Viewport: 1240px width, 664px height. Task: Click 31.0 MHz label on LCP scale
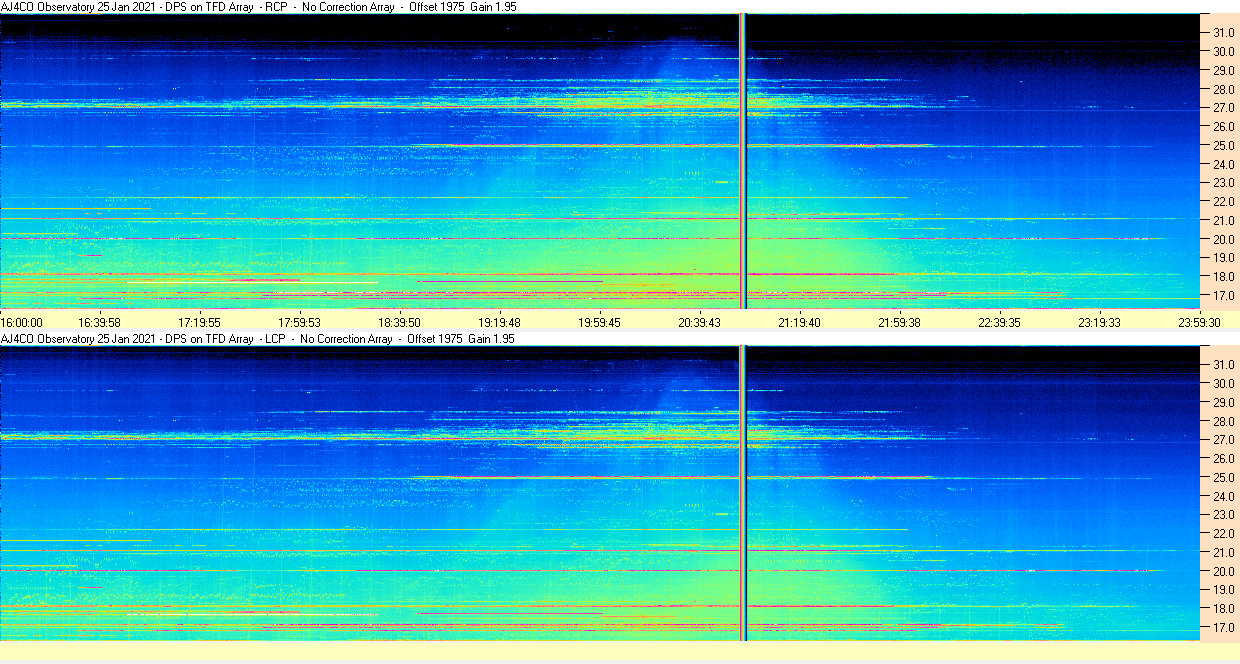1224,364
